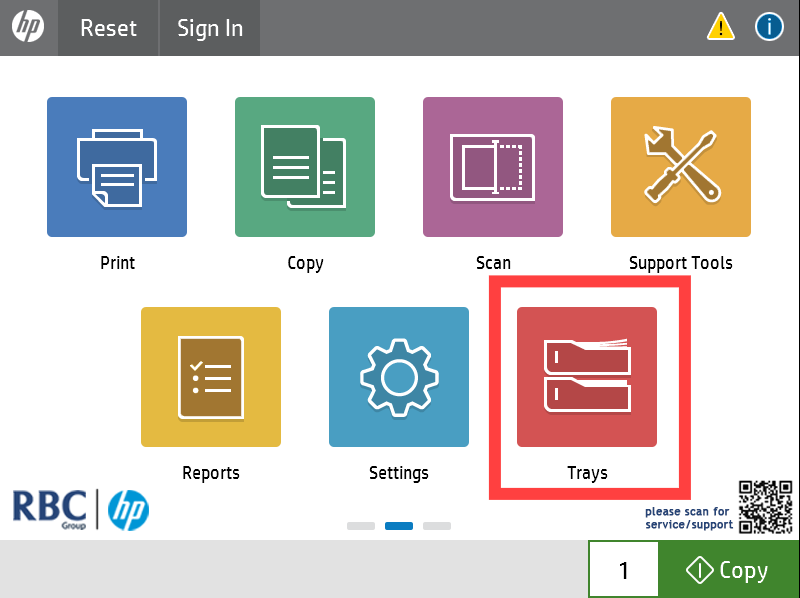Tap the service support QR code
Image resolution: width=800 pixels, height=598 pixels.
click(x=765, y=507)
